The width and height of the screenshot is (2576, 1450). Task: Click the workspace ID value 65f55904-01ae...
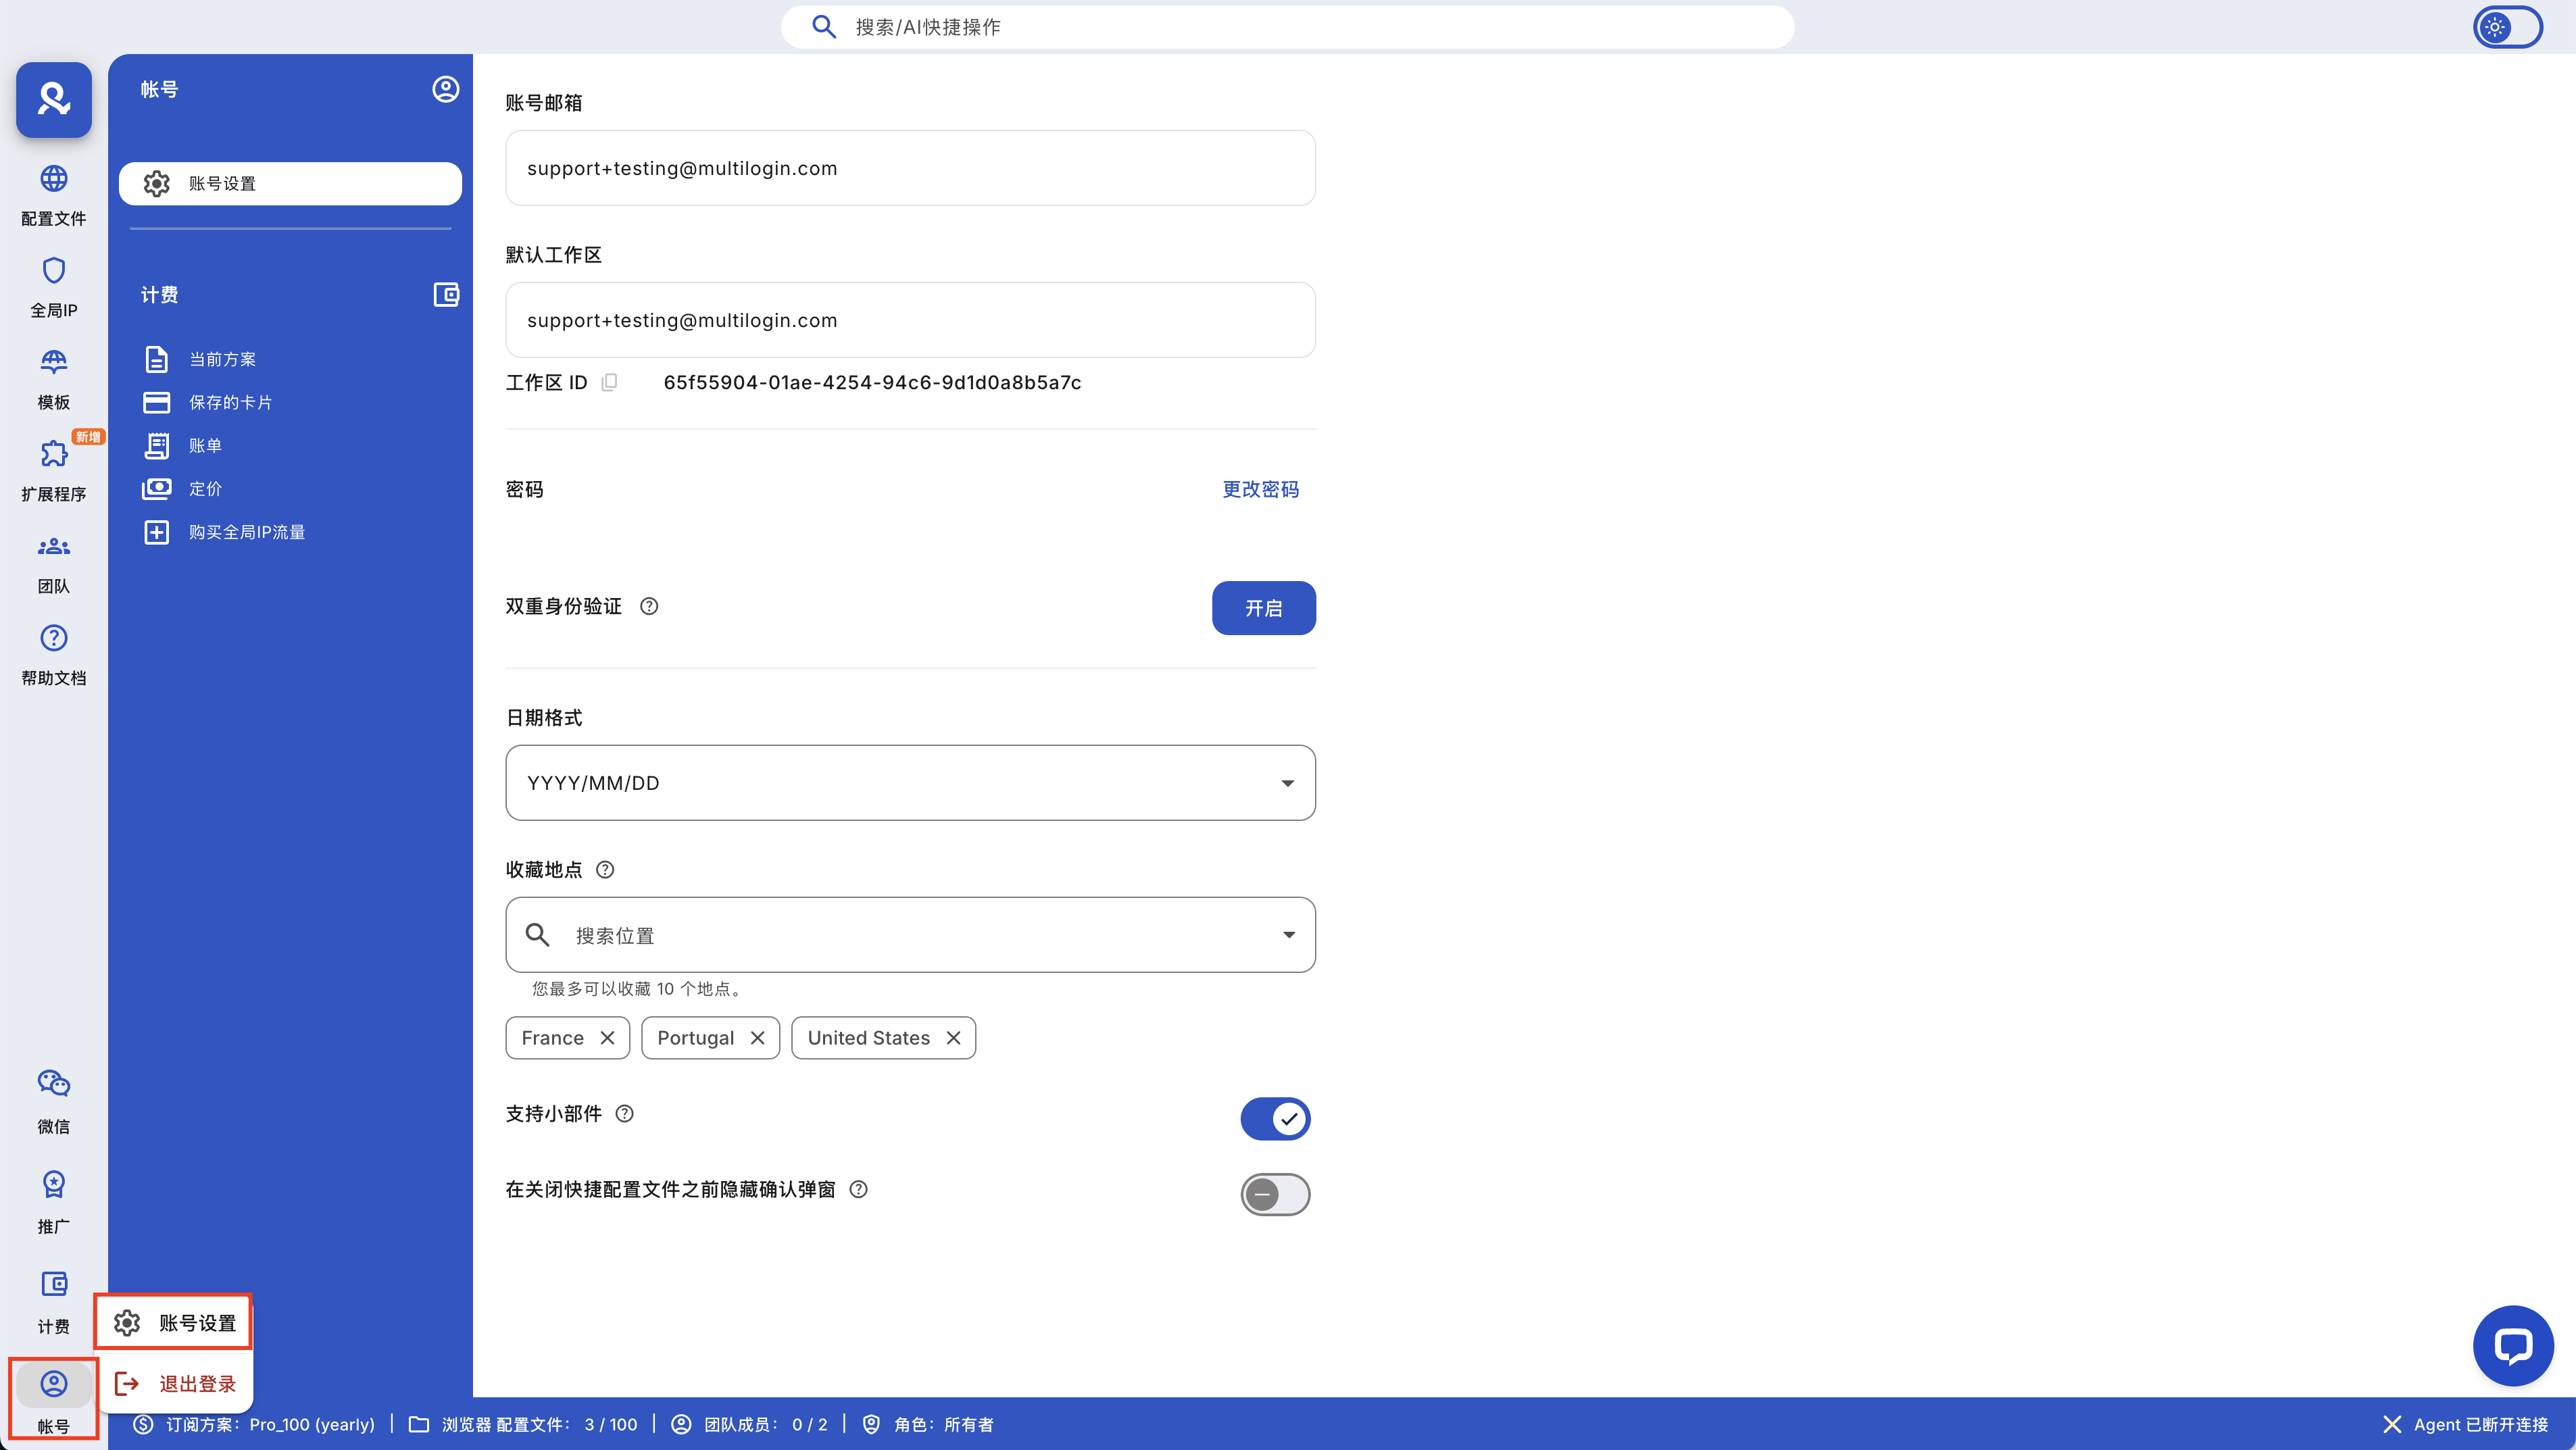(872, 382)
